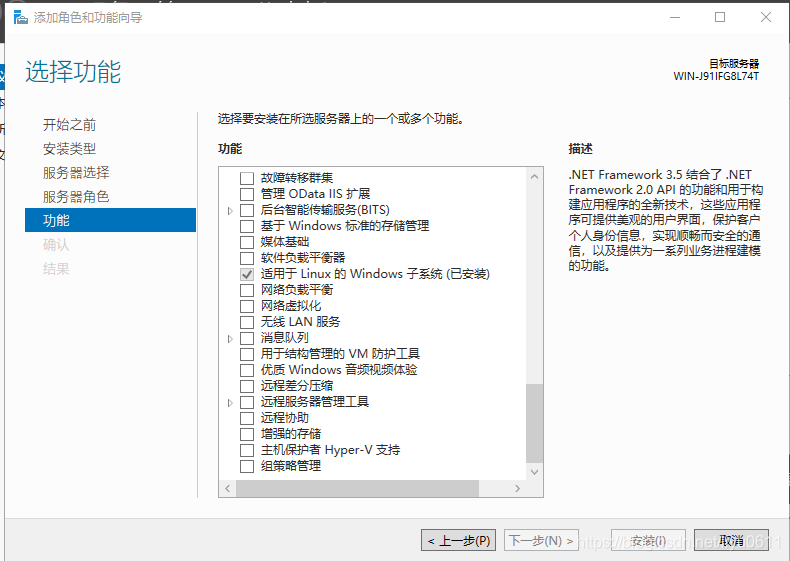Click the server name WIN-J91IFG8L74T
The image size is (790, 561).
(716, 76)
